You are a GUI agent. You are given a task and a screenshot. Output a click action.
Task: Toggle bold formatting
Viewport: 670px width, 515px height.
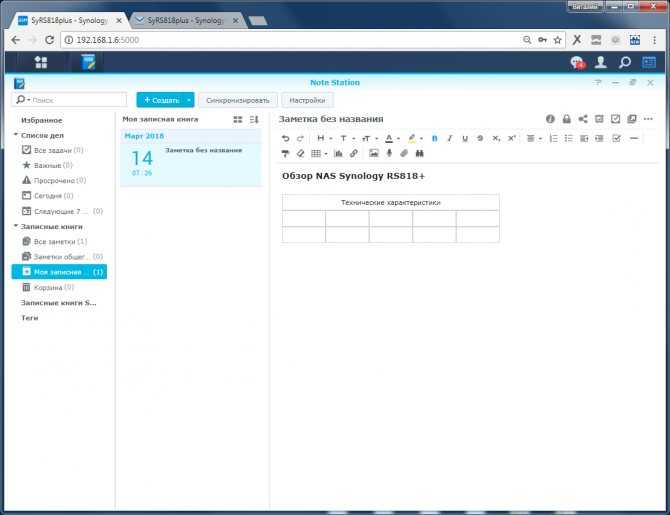pyautogui.click(x=435, y=138)
